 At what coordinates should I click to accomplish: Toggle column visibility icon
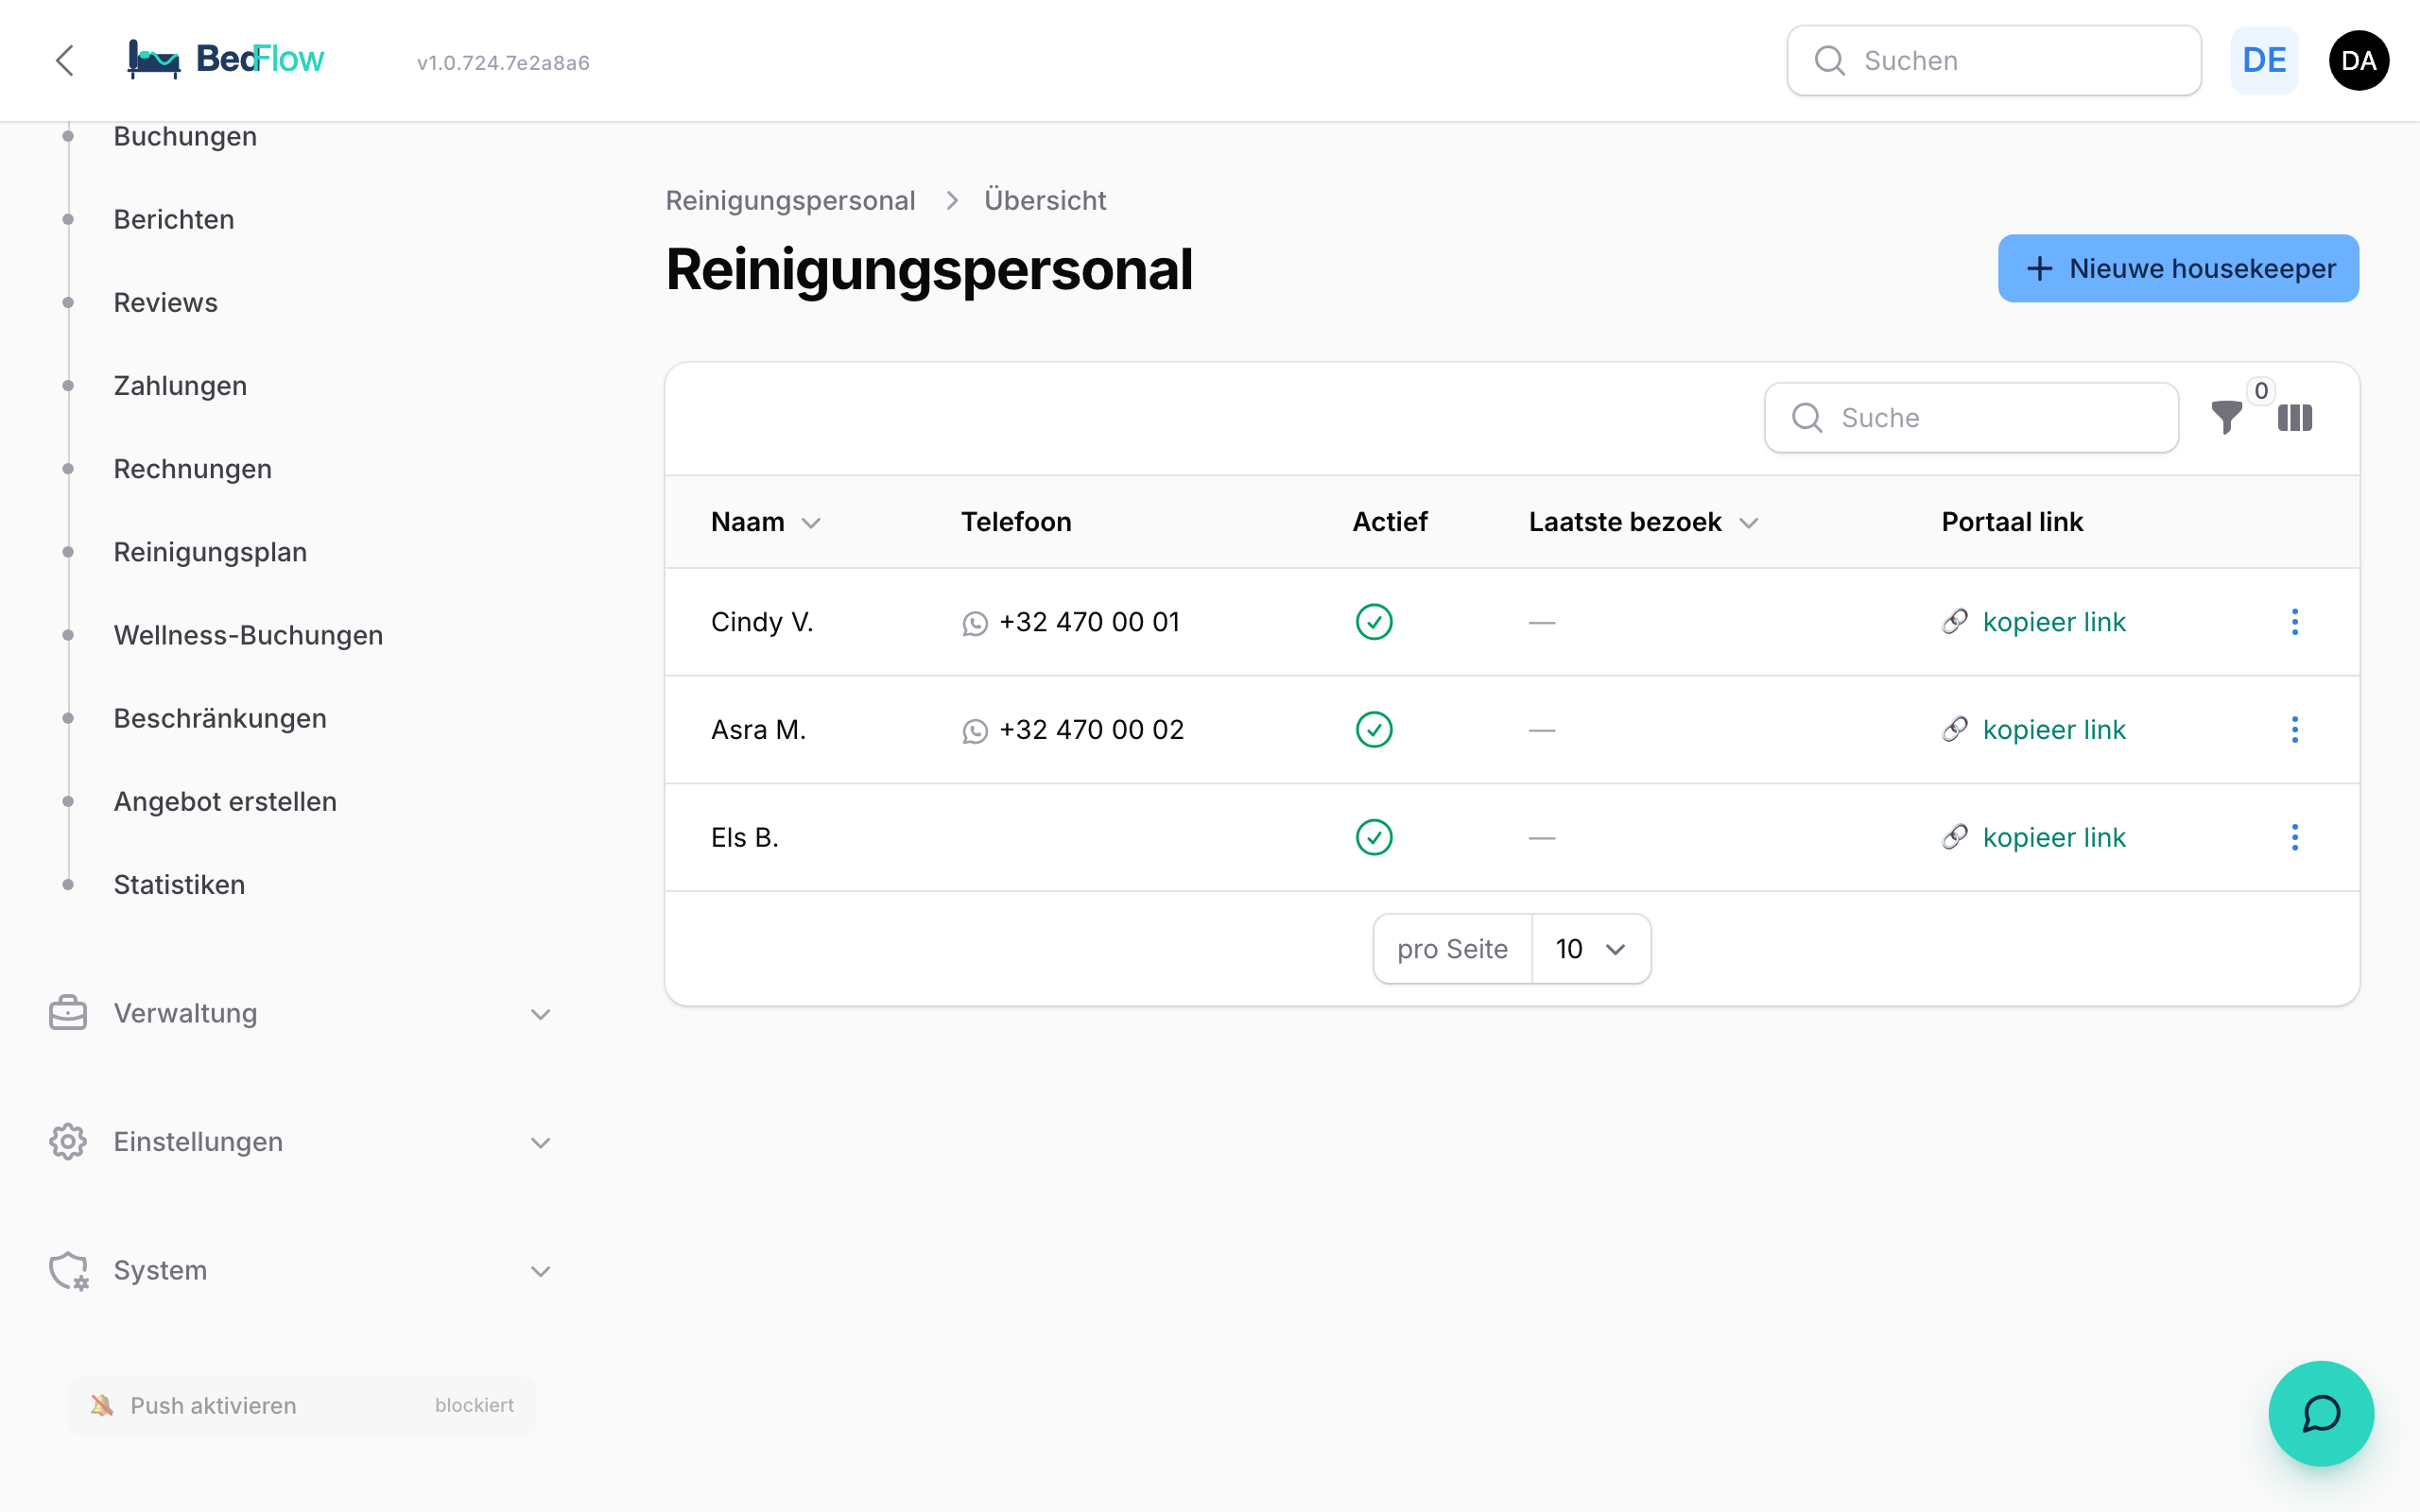pyautogui.click(x=2295, y=417)
